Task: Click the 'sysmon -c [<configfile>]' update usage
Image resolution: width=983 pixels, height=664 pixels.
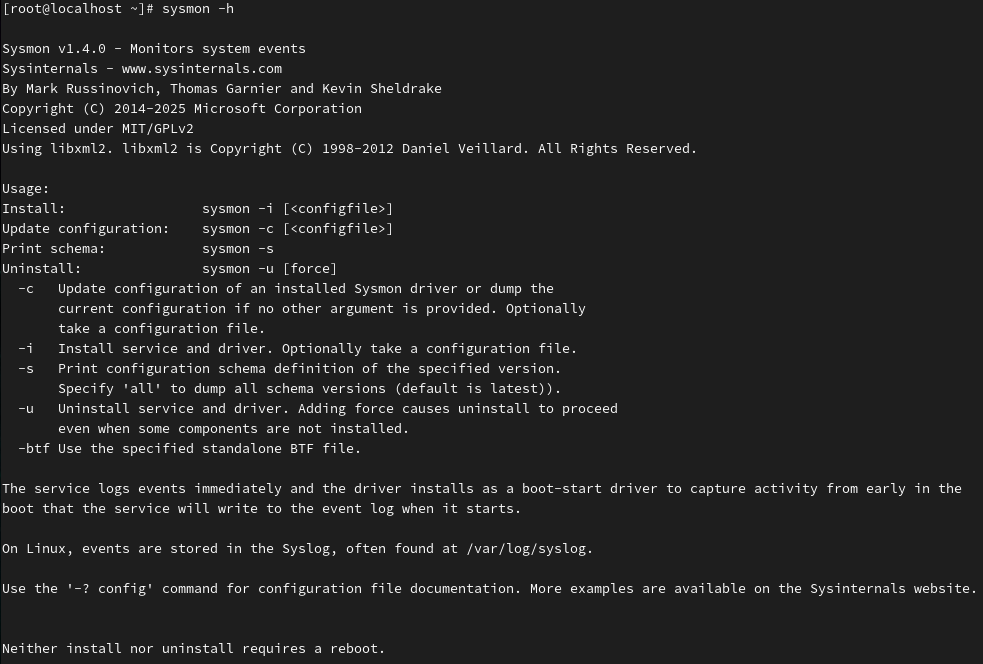Action: click(x=298, y=229)
